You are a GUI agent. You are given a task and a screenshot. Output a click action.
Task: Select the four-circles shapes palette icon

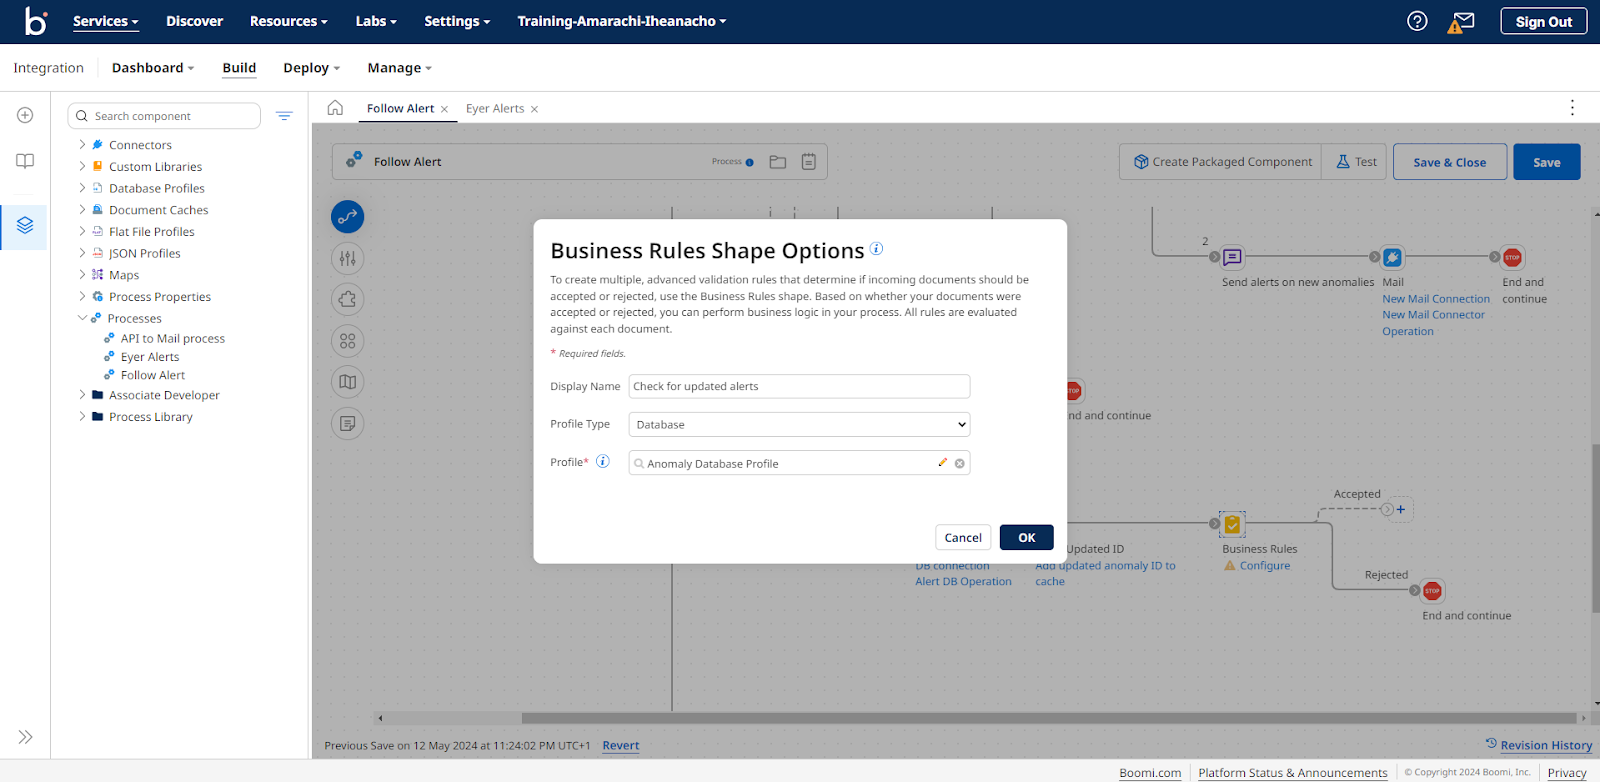click(348, 341)
